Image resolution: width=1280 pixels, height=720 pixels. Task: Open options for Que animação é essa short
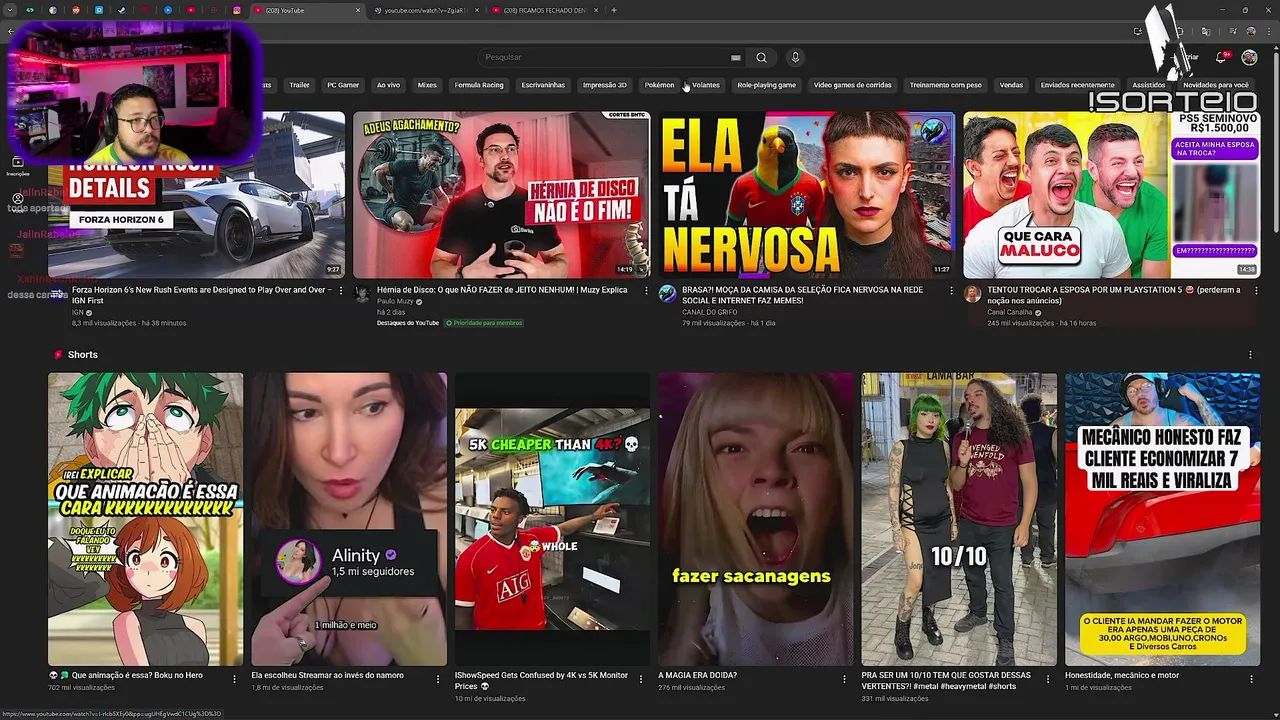(234, 679)
